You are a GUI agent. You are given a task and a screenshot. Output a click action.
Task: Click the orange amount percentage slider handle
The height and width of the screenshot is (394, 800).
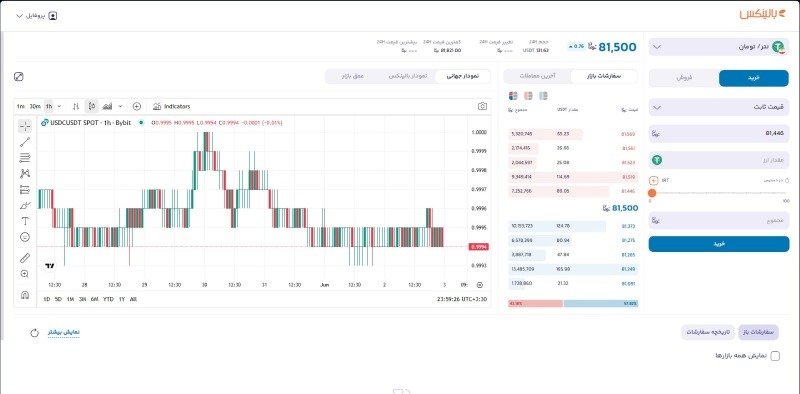coord(652,193)
